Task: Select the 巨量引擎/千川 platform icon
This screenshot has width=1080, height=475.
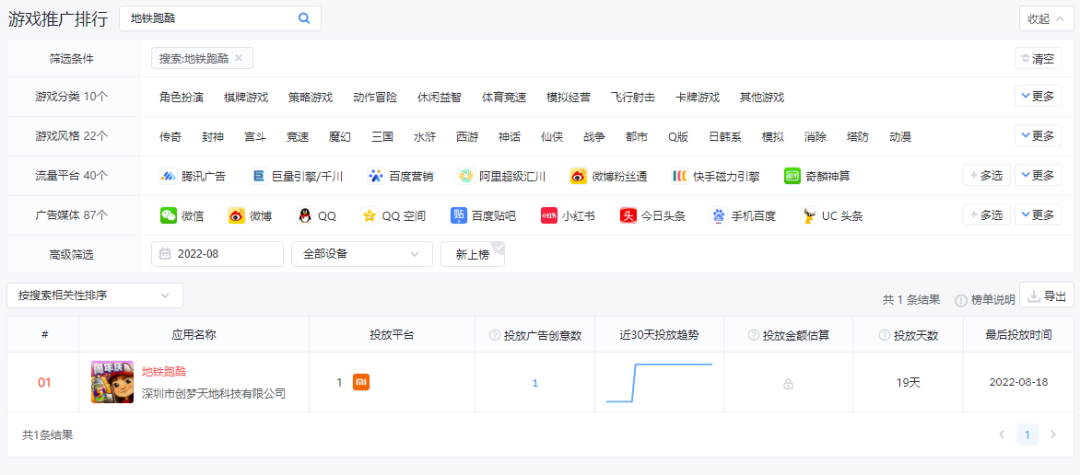Action: pyautogui.click(x=258, y=176)
